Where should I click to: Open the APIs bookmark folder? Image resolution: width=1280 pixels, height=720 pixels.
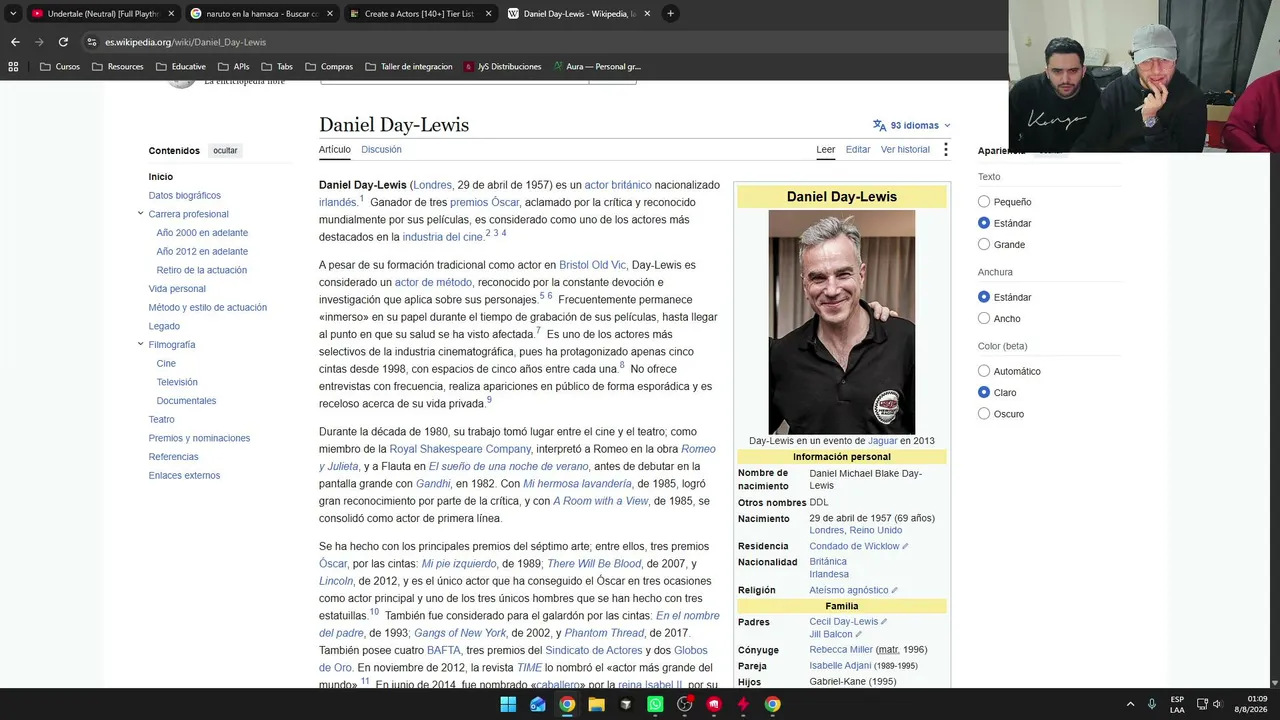pyautogui.click(x=233, y=67)
